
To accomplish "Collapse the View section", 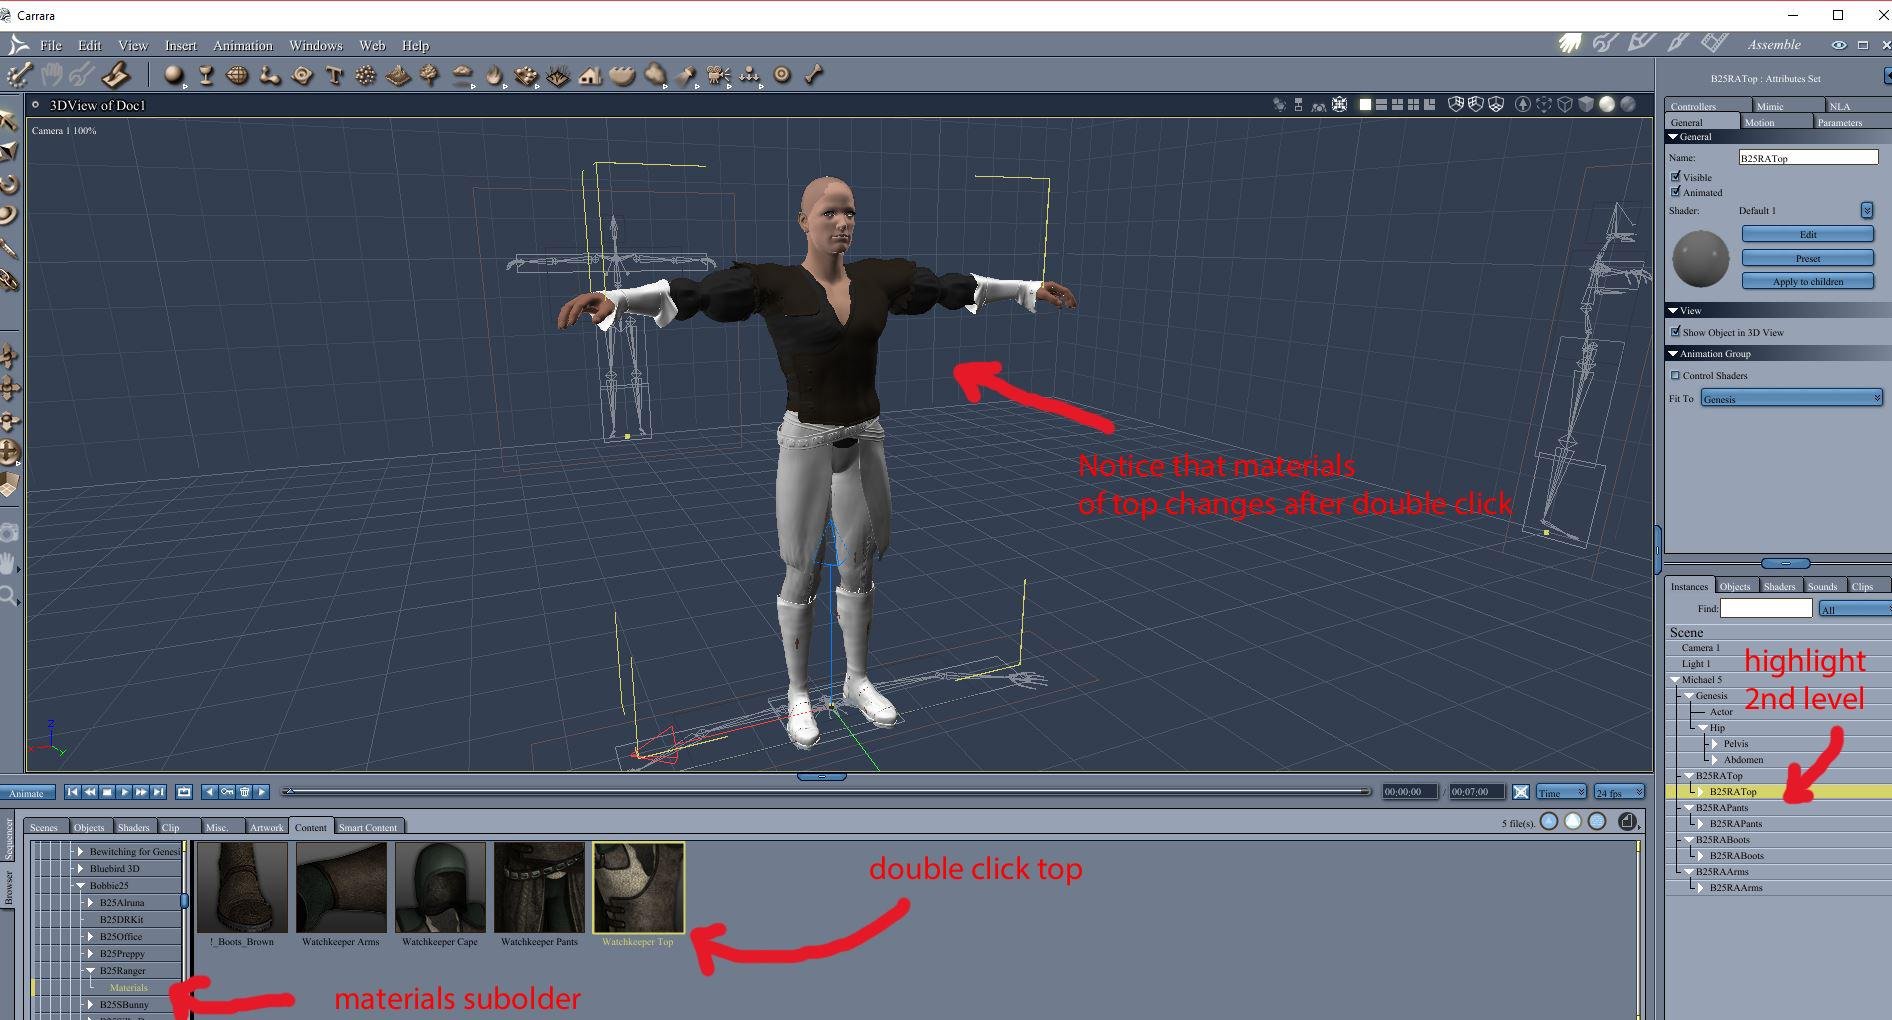I will pos(1673,311).
